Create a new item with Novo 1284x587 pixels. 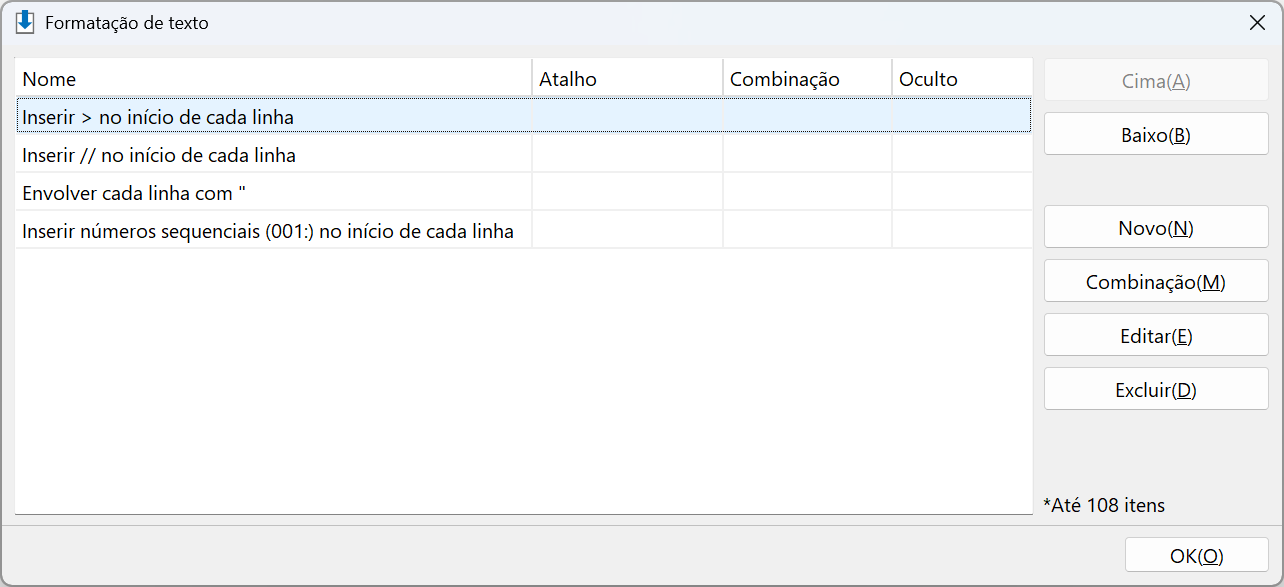[1156, 228]
